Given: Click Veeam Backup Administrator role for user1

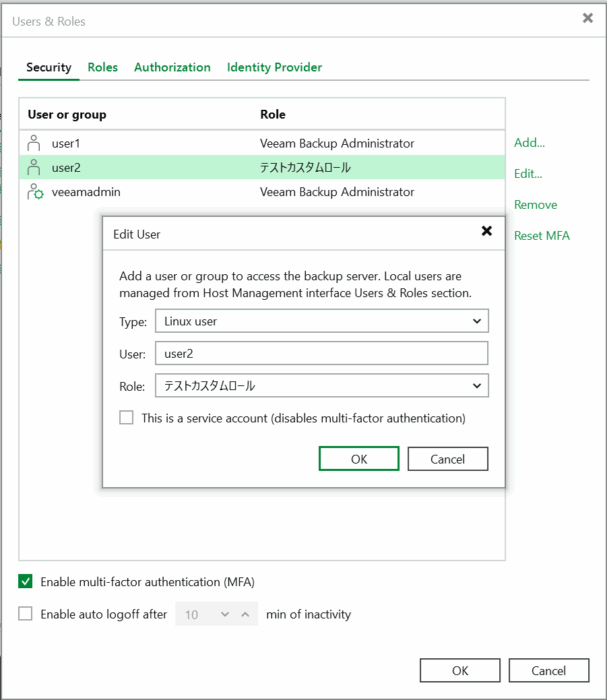Looking at the screenshot, I should 337,144.
